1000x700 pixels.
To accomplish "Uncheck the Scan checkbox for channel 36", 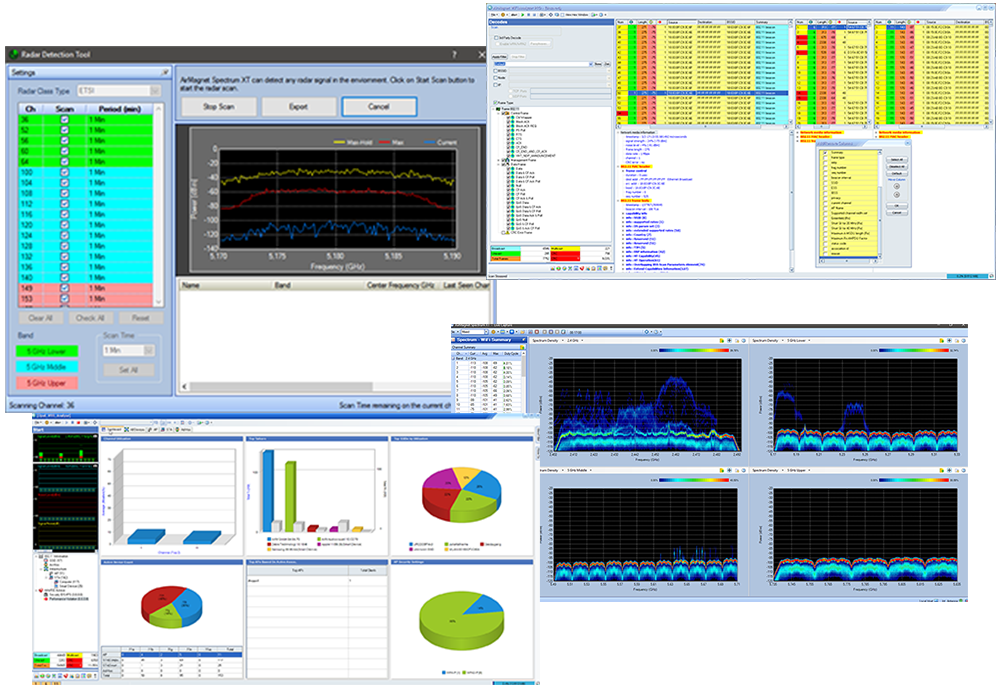I will (x=64, y=120).
